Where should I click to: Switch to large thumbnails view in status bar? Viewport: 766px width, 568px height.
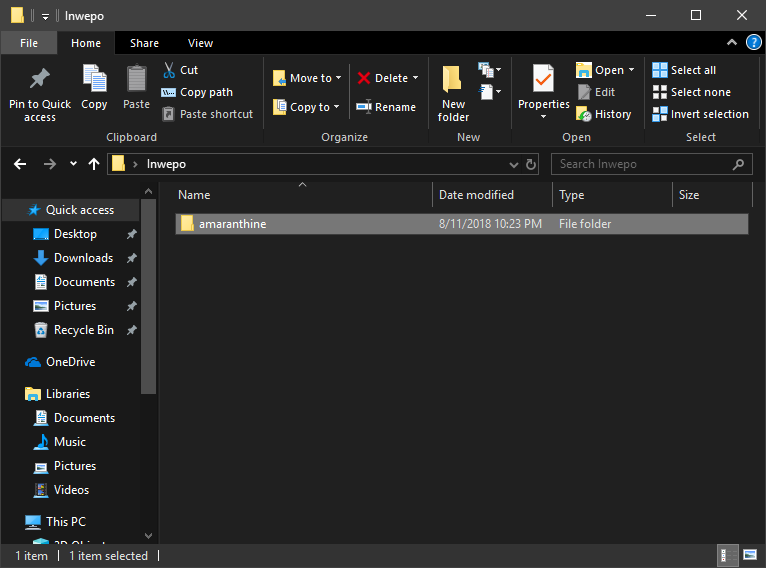coord(750,555)
